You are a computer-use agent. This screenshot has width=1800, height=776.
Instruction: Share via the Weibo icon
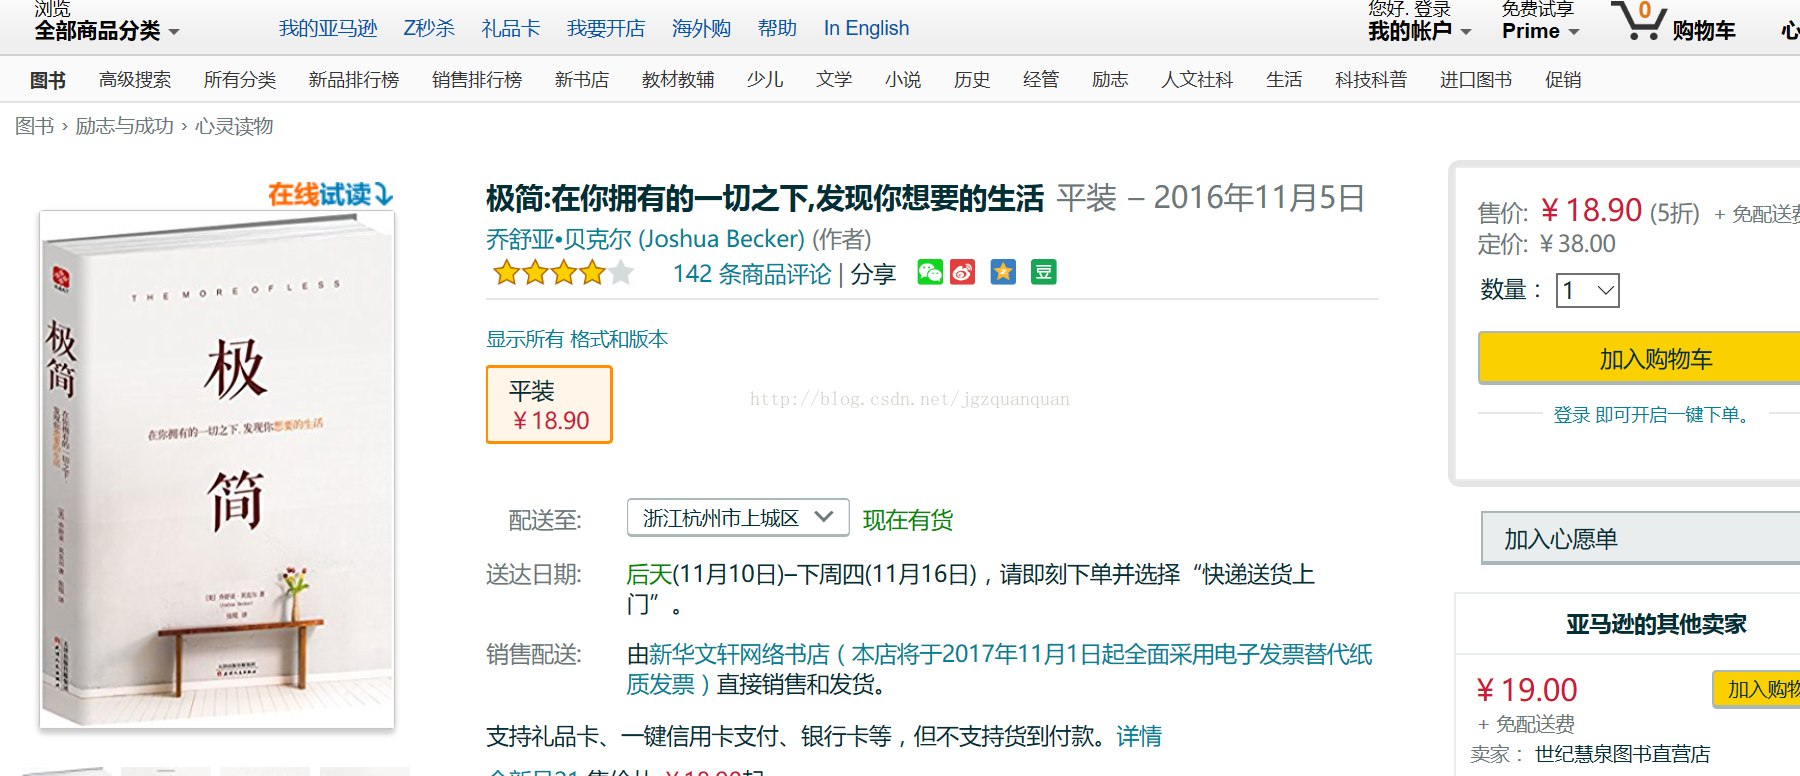[x=963, y=272]
